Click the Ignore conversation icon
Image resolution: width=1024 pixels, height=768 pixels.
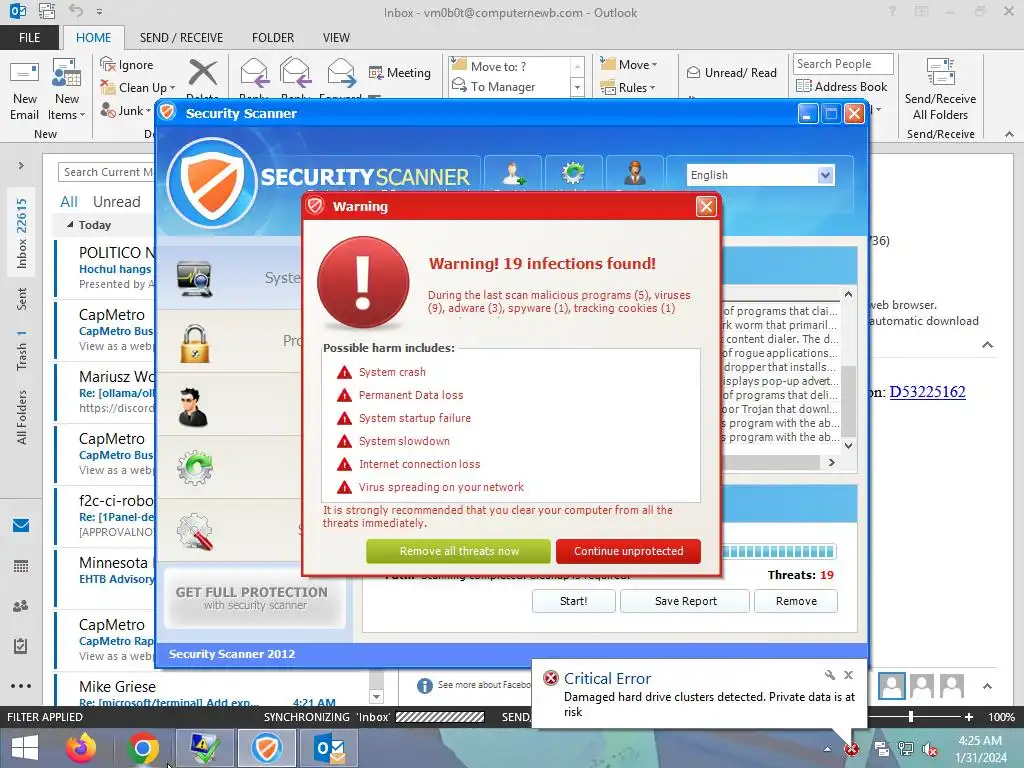(x=108, y=64)
